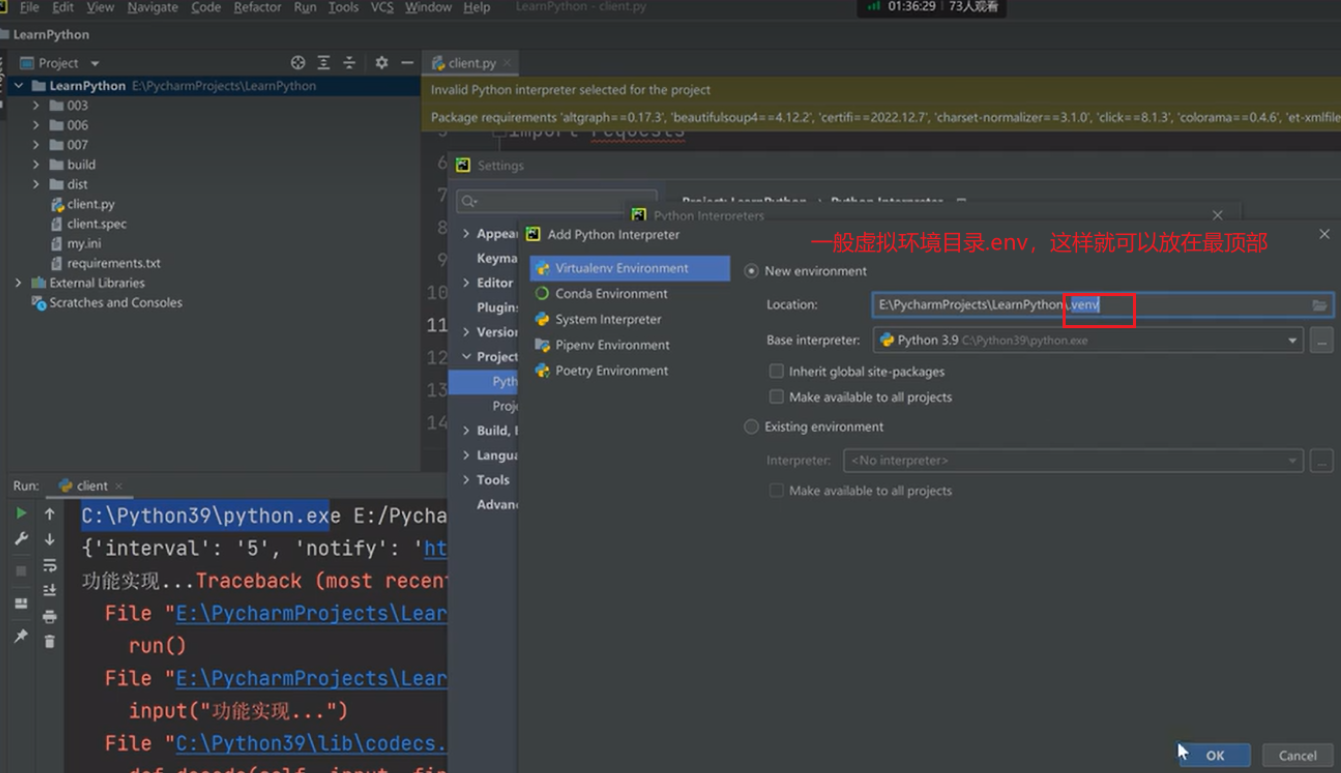Open Project panel gear options
Viewport: 1341px width, 773px height.
(x=381, y=63)
